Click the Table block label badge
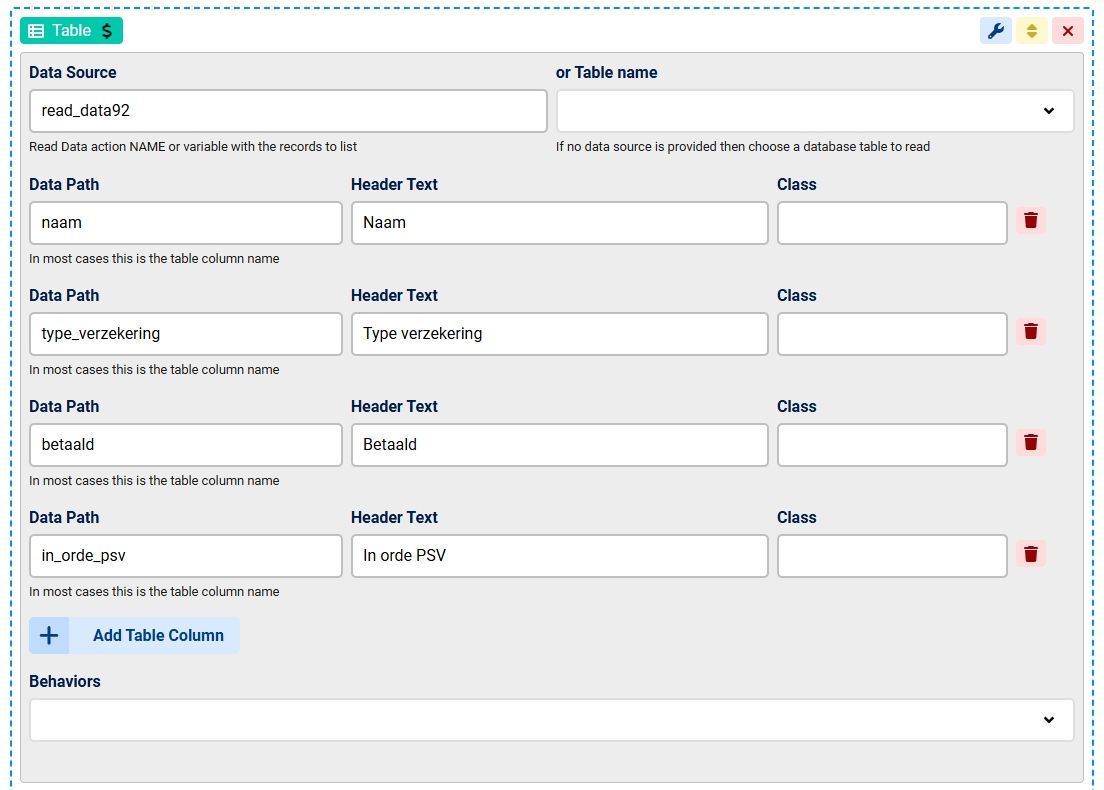The image size is (1104, 790). [x=71, y=31]
